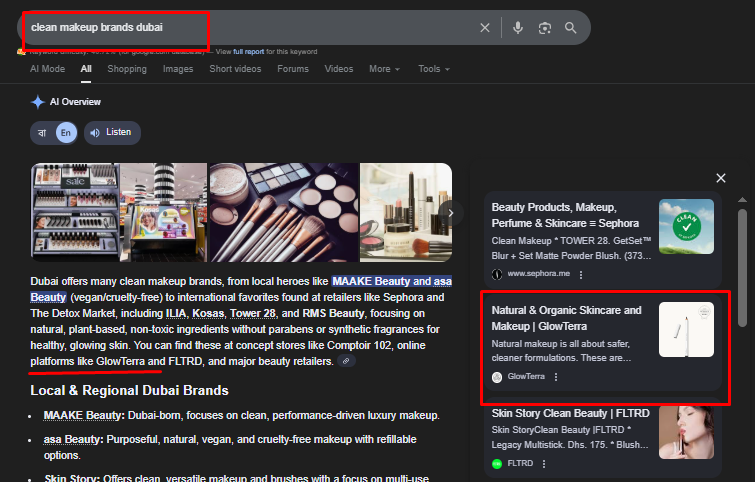755x482 pixels.
Task: Open the Short videos tab
Action: 235,69
